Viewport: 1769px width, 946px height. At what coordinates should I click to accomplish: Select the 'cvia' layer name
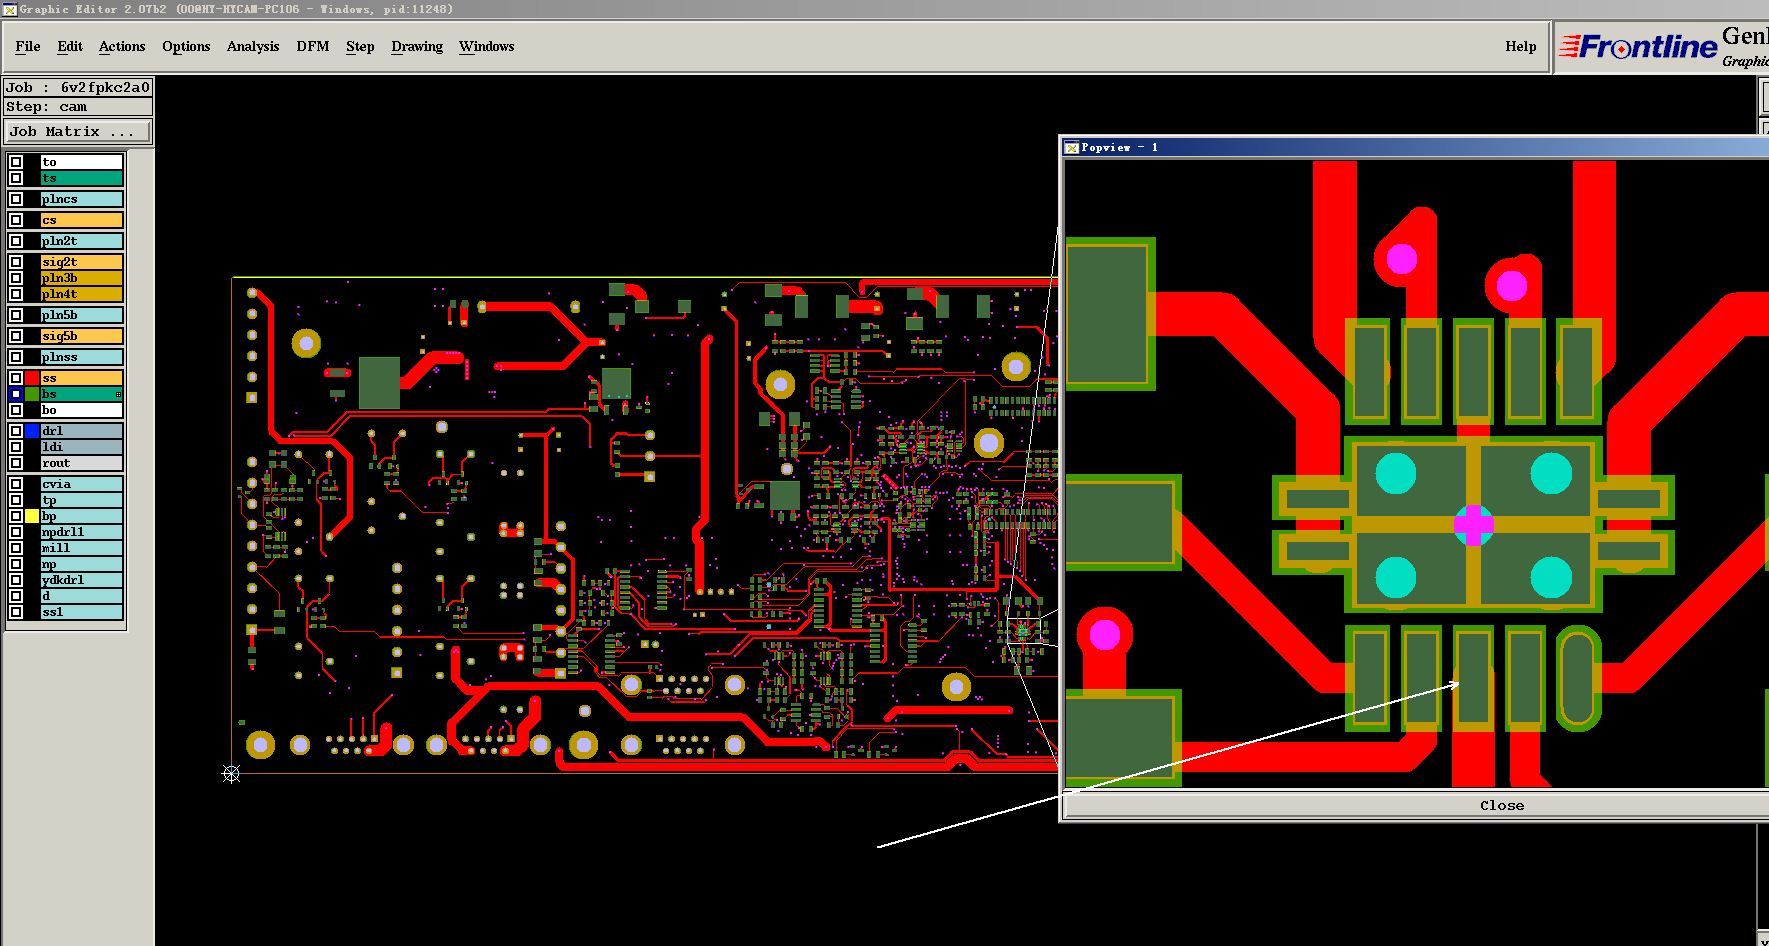click(x=81, y=484)
